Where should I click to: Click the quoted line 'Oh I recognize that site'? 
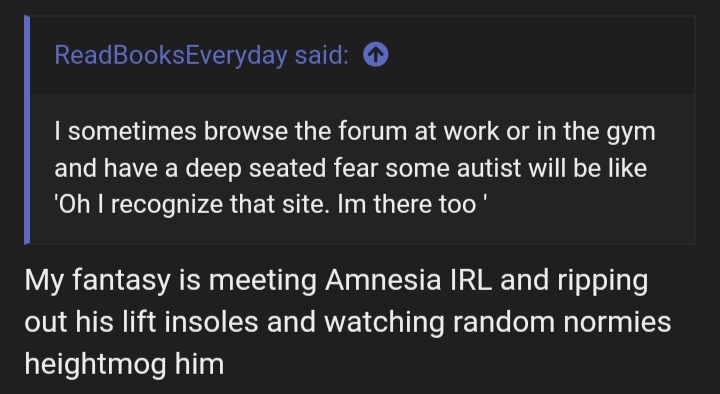tap(192, 204)
